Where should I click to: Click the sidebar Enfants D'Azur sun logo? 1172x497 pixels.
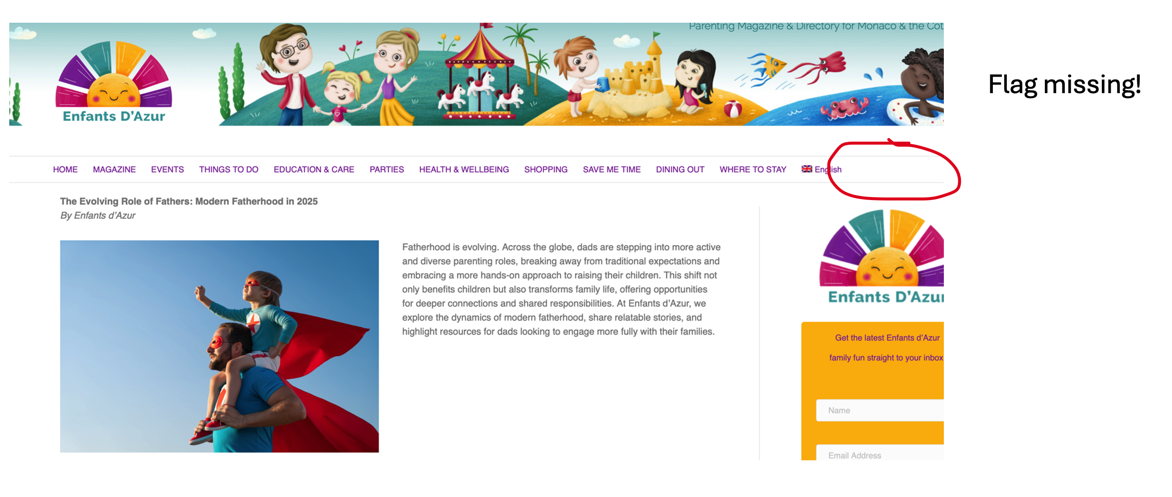click(x=882, y=257)
